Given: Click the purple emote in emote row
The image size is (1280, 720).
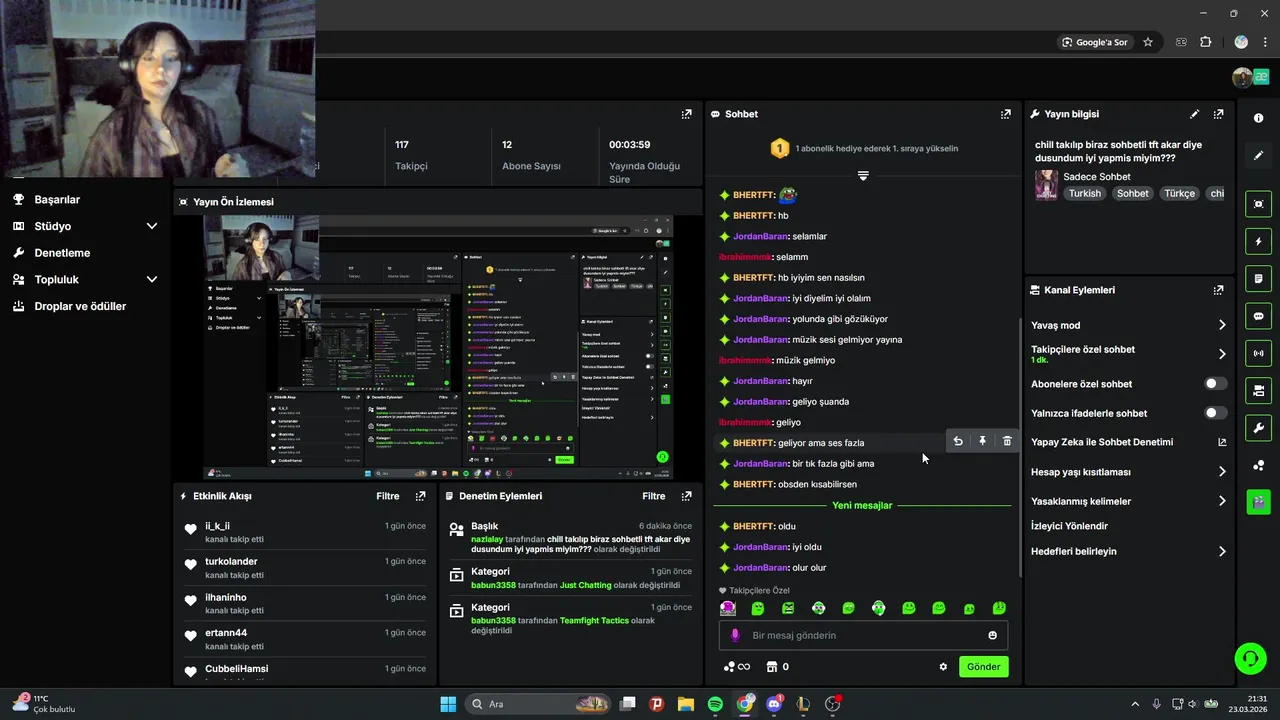Looking at the screenshot, I should [x=728, y=608].
